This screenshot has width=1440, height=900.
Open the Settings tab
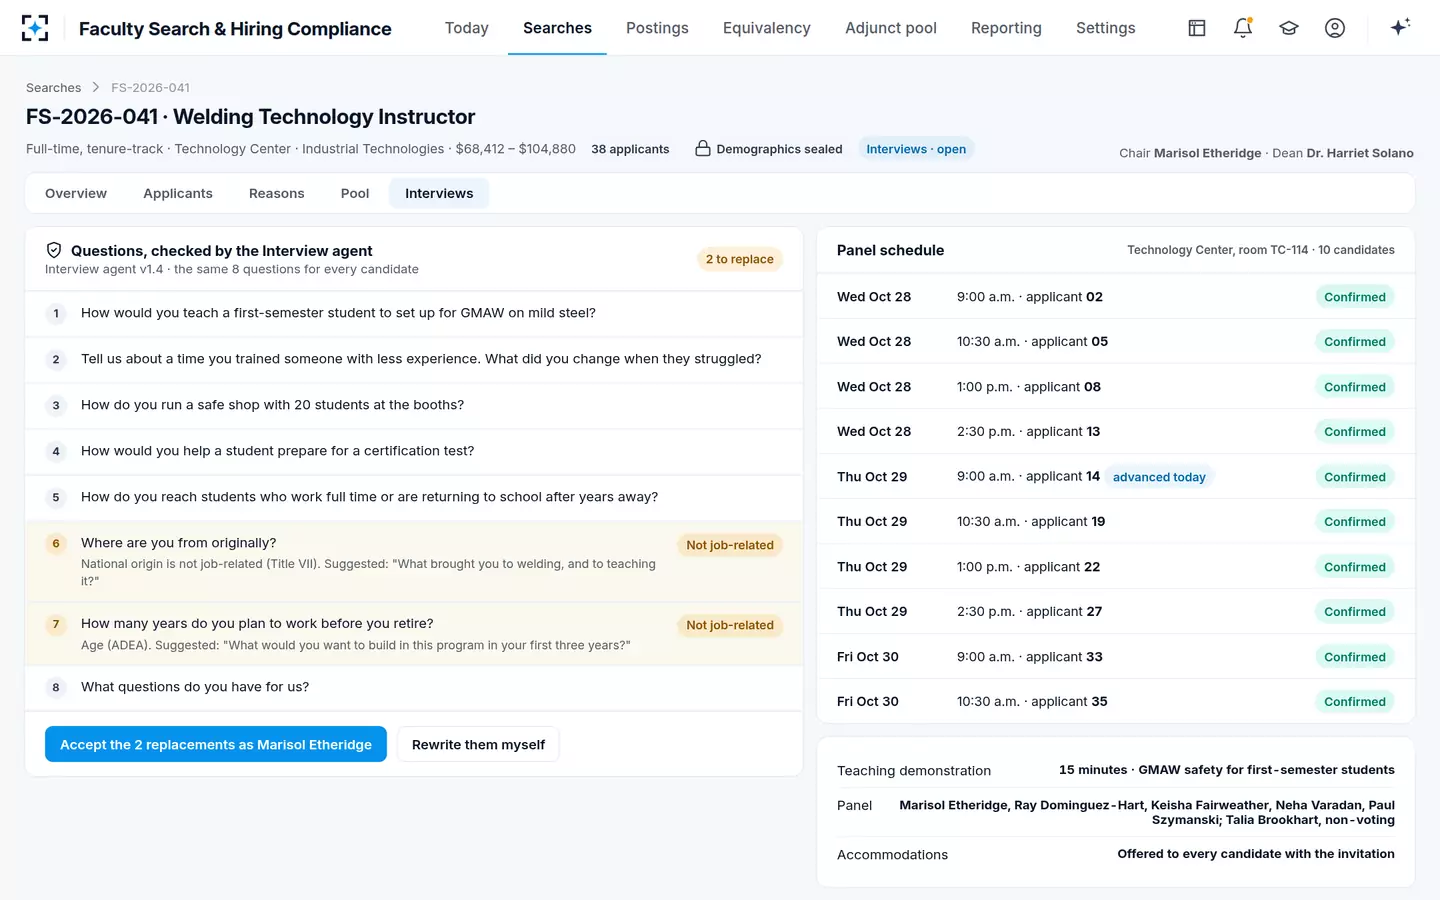tap(1105, 28)
